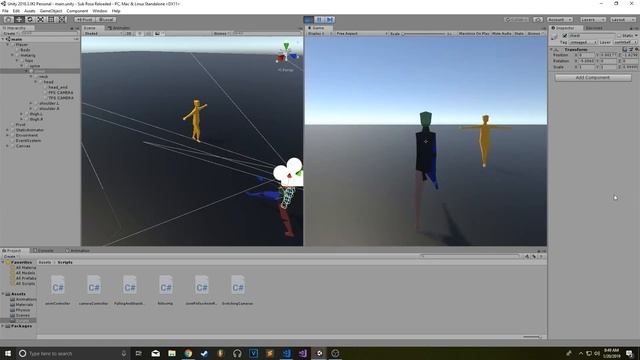Screen dimensions: 640x360
Task: Switch to the Animator tab
Action: tap(119, 28)
